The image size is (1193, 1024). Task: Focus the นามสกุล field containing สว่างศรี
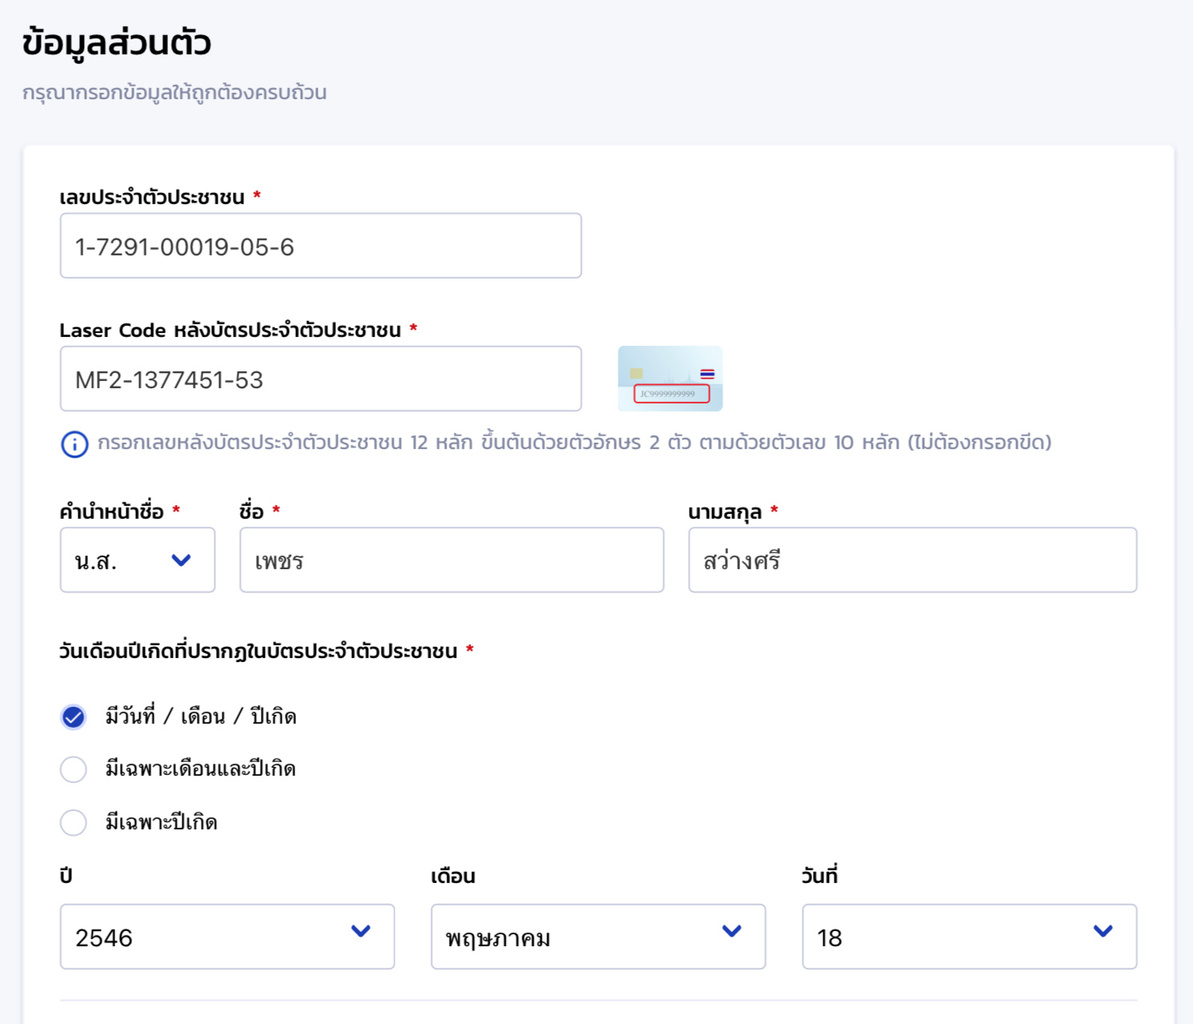click(x=912, y=560)
